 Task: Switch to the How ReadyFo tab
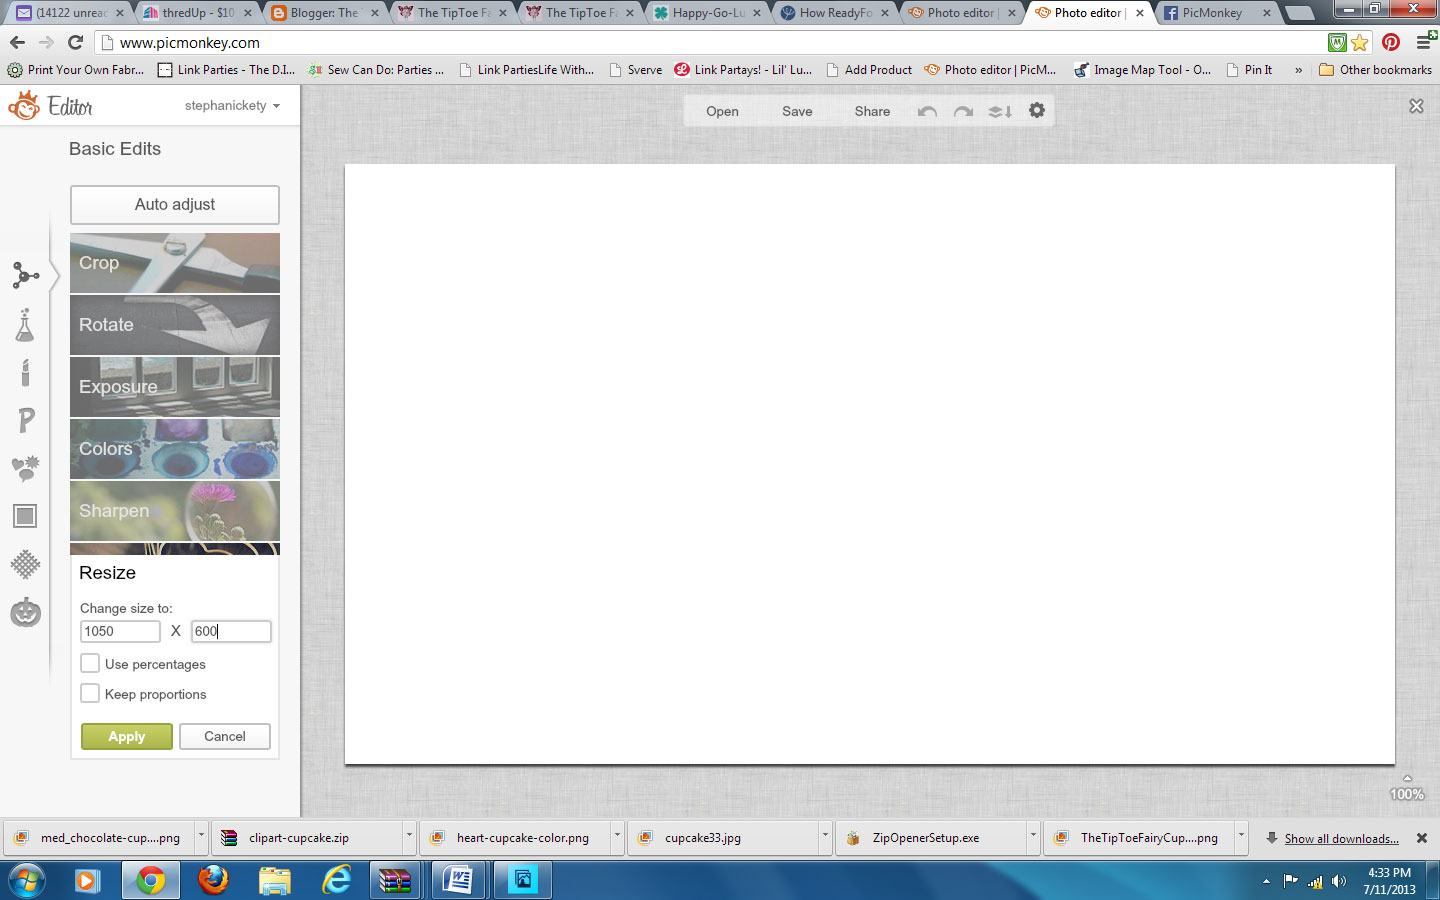pyautogui.click(x=835, y=13)
